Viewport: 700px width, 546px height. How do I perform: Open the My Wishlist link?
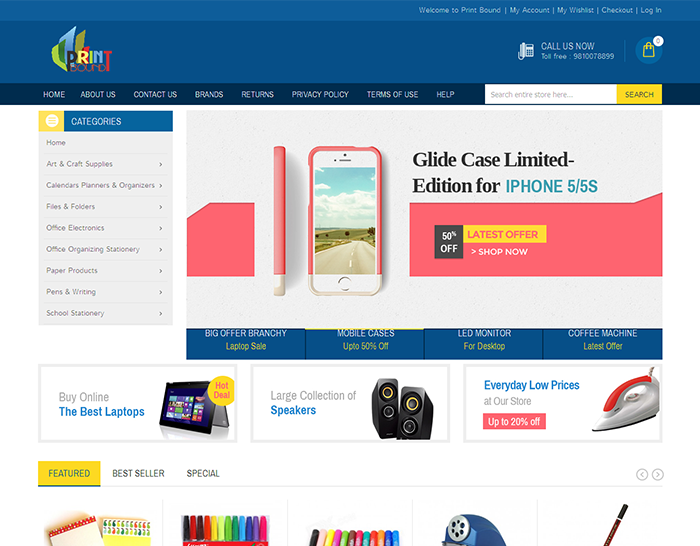(x=575, y=10)
